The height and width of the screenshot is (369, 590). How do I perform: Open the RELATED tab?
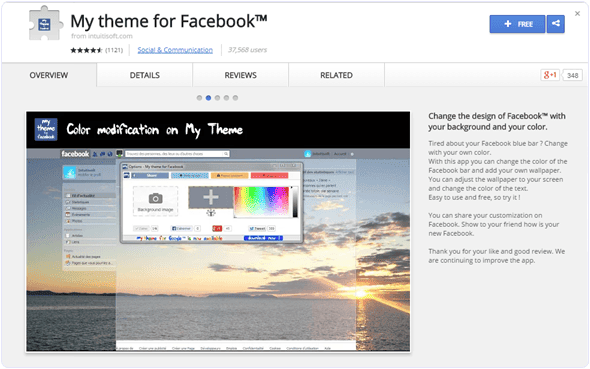[x=336, y=75]
